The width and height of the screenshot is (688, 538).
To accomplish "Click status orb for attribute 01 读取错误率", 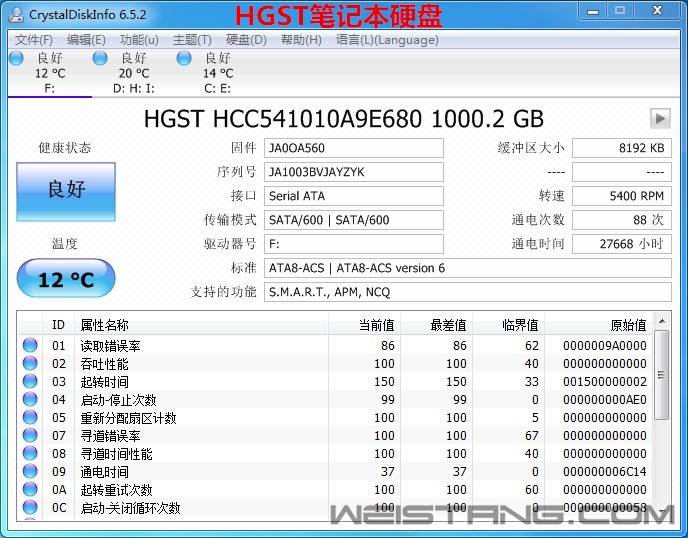I will coord(30,346).
